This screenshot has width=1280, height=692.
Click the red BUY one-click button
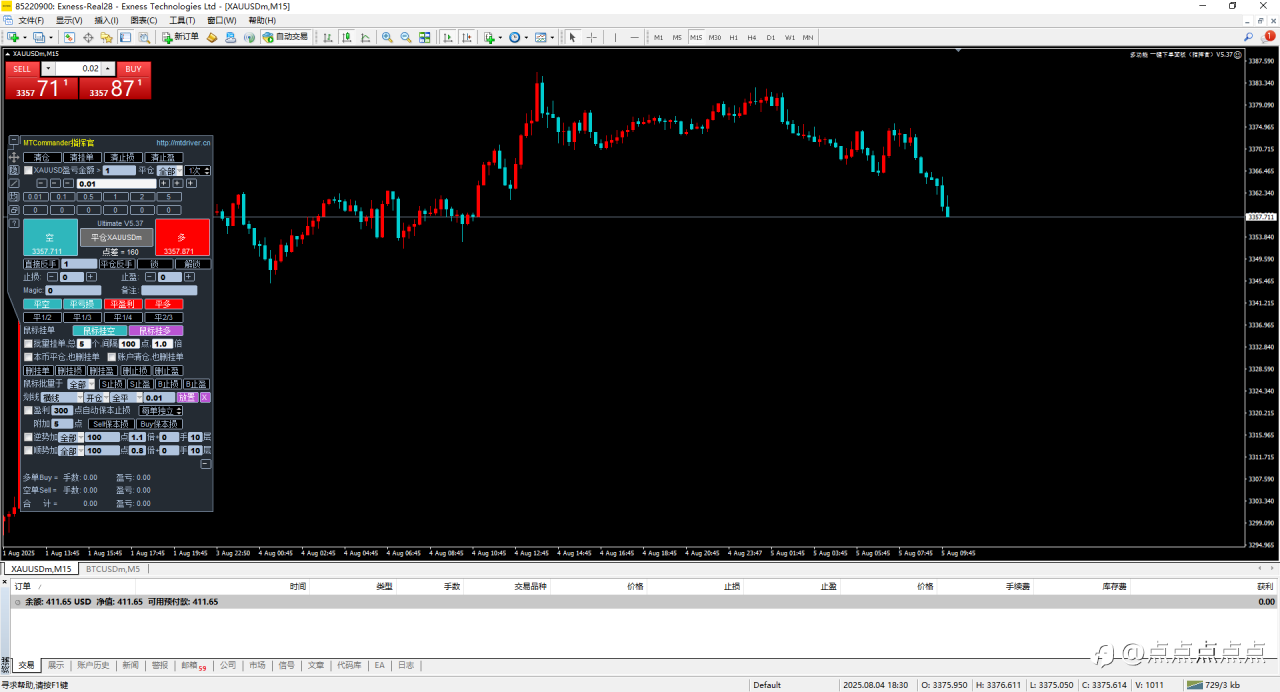pos(133,69)
